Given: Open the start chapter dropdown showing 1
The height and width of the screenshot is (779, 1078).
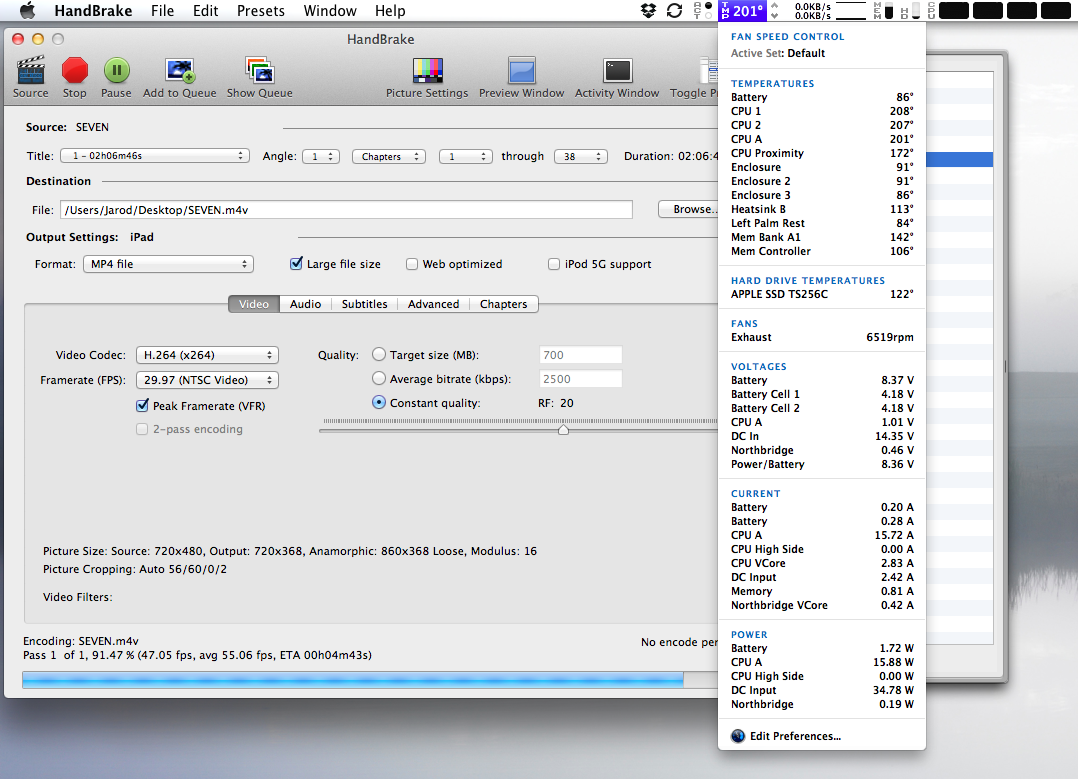Looking at the screenshot, I should click(x=465, y=156).
